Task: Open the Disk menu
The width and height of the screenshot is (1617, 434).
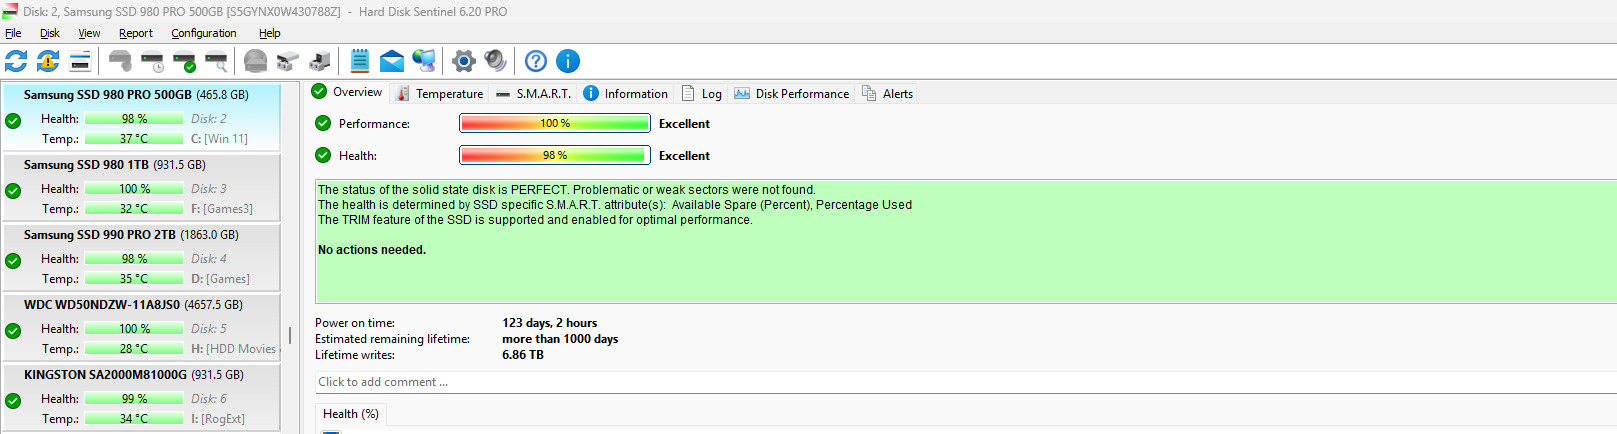Action: click(50, 33)
